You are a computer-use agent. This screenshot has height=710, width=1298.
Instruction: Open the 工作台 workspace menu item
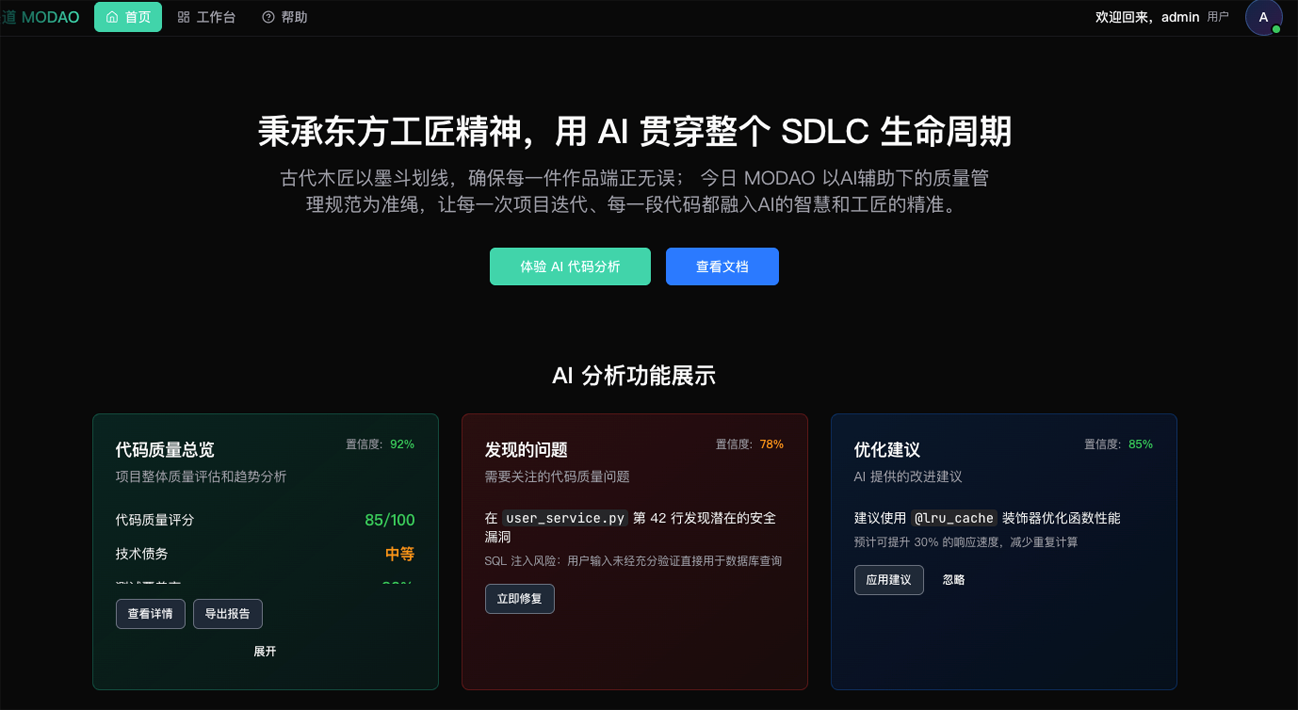(206, 17)
